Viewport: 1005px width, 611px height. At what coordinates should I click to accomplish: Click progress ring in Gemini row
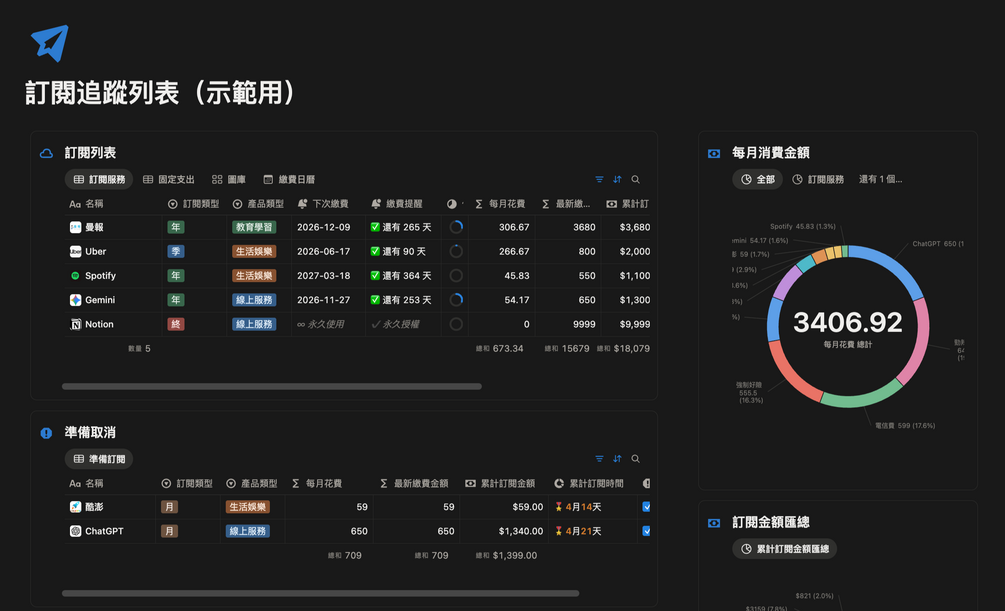[x=456, y=300]
